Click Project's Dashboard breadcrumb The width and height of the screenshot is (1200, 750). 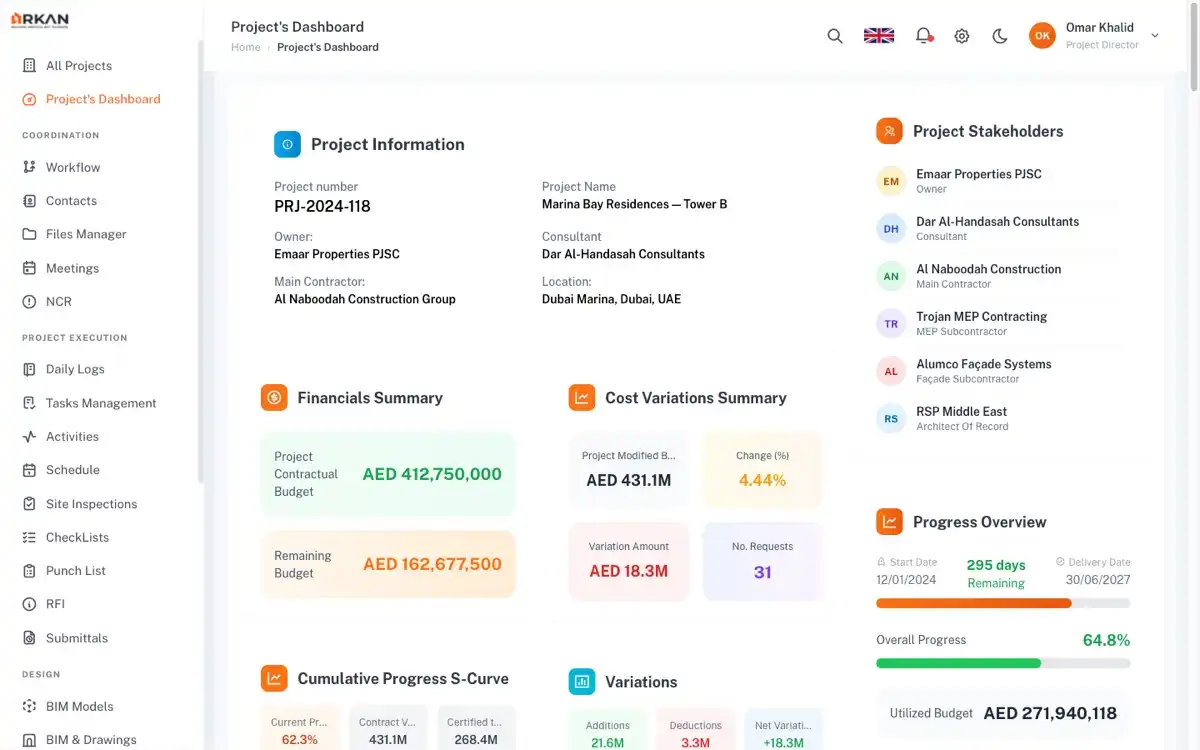(x=328, y=47)
